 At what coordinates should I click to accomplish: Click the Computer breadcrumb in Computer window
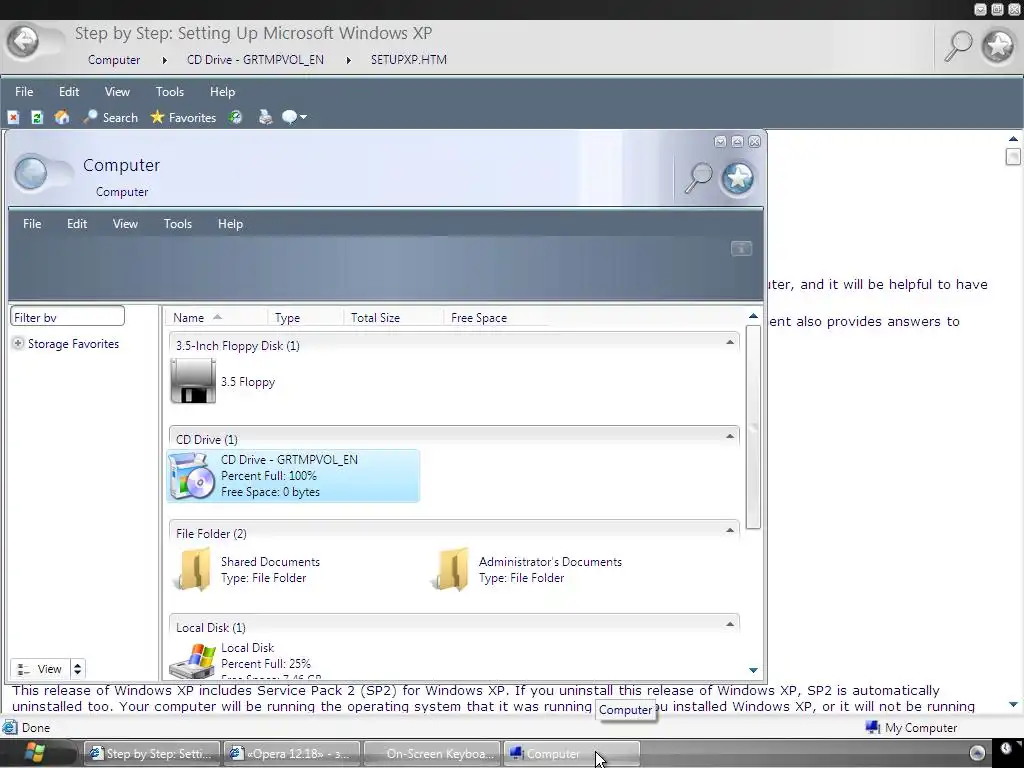click(x=122, y=192)
